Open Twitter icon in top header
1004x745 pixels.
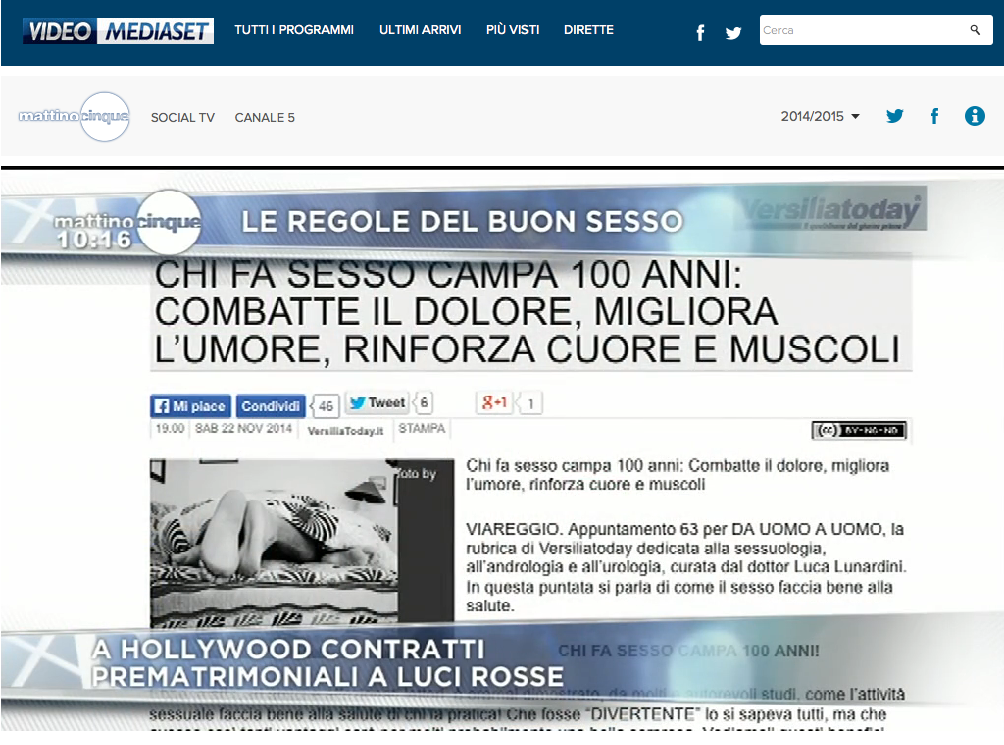(x=733, y=33)
